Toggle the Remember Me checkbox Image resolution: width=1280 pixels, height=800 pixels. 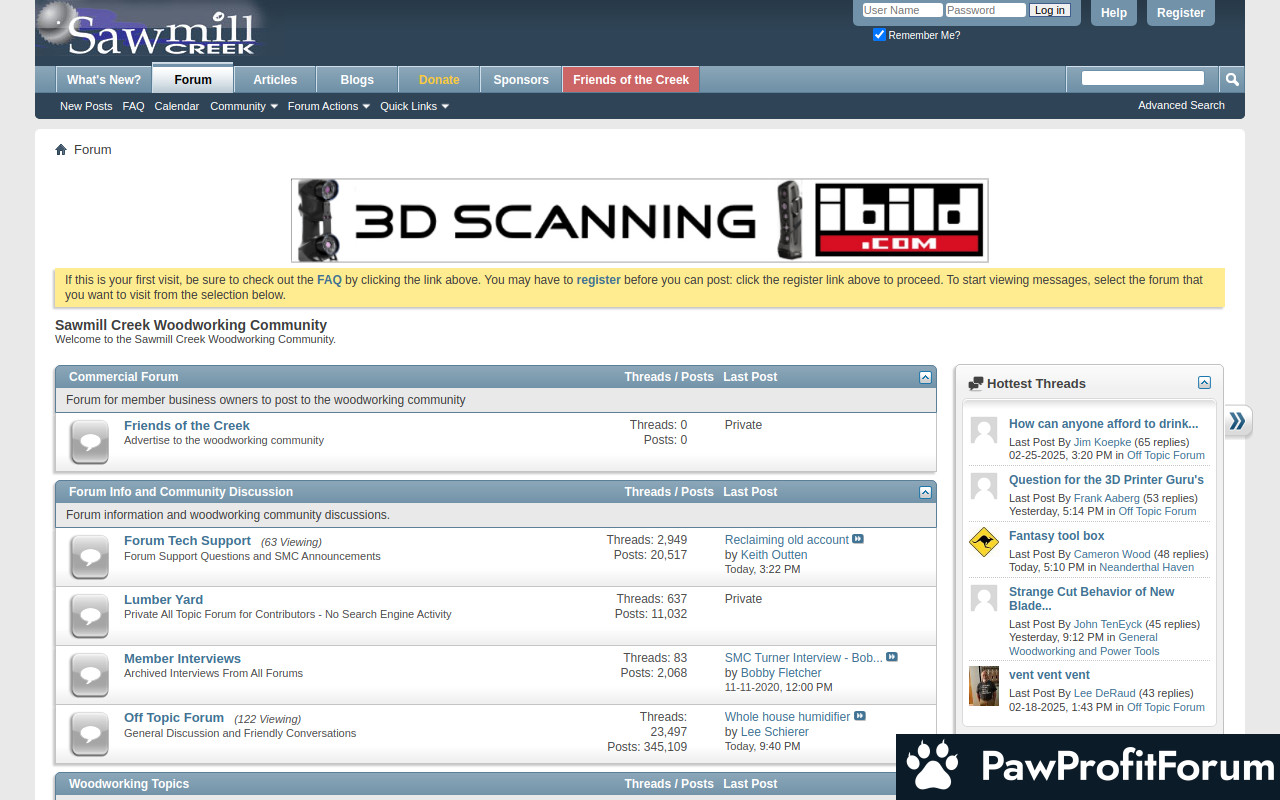click(x=880, y=35)
